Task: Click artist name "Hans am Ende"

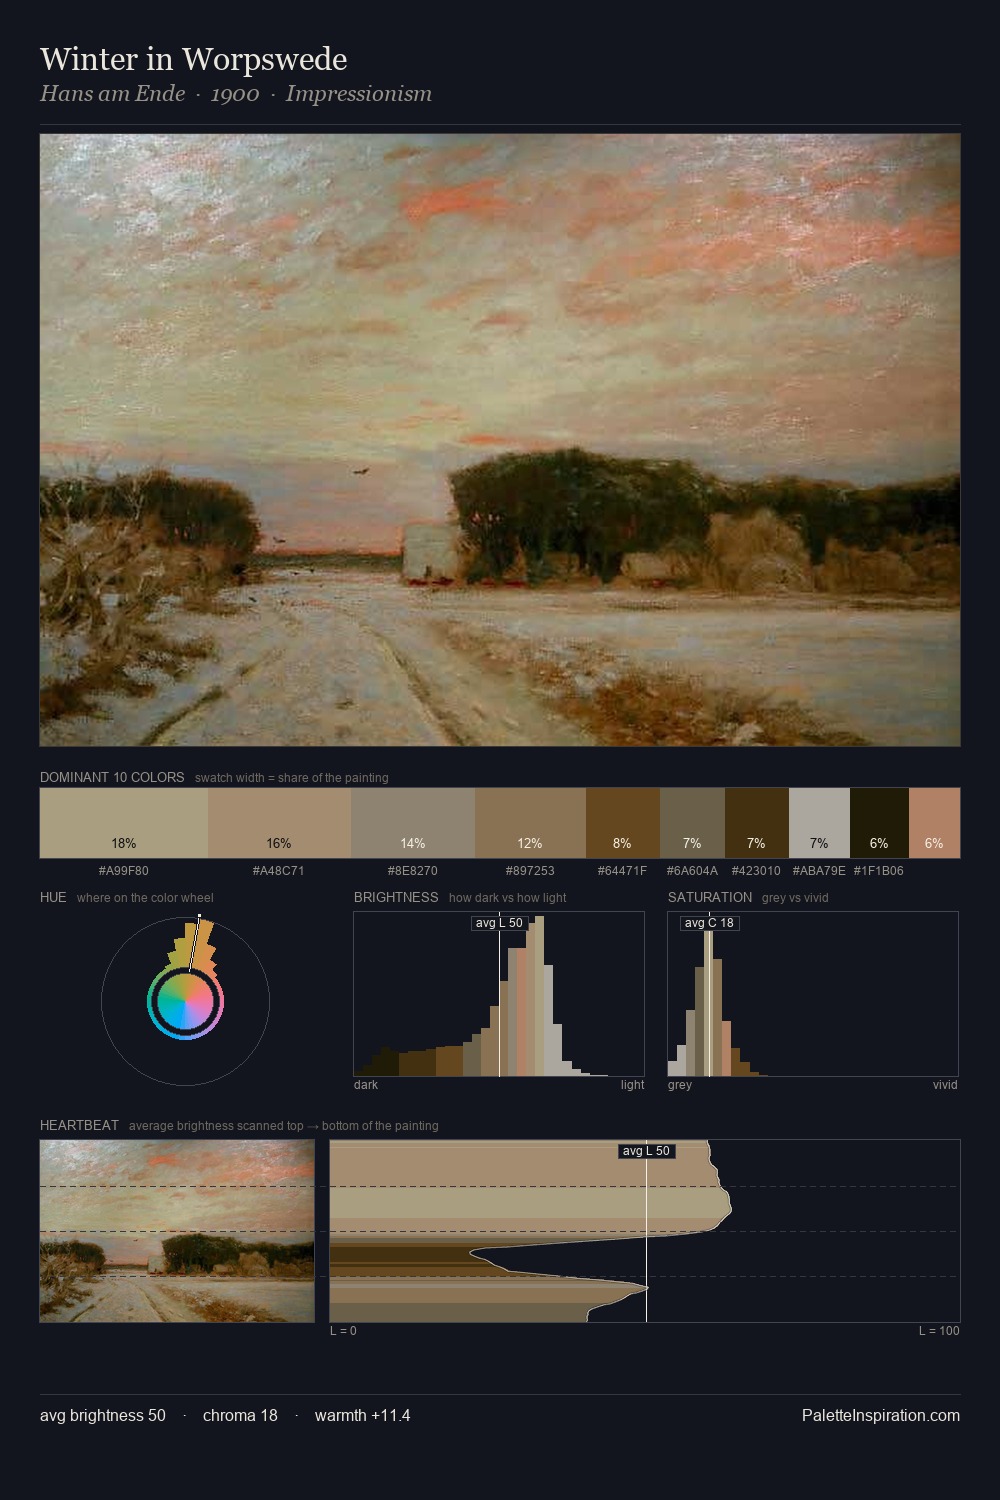Action: 113,94
